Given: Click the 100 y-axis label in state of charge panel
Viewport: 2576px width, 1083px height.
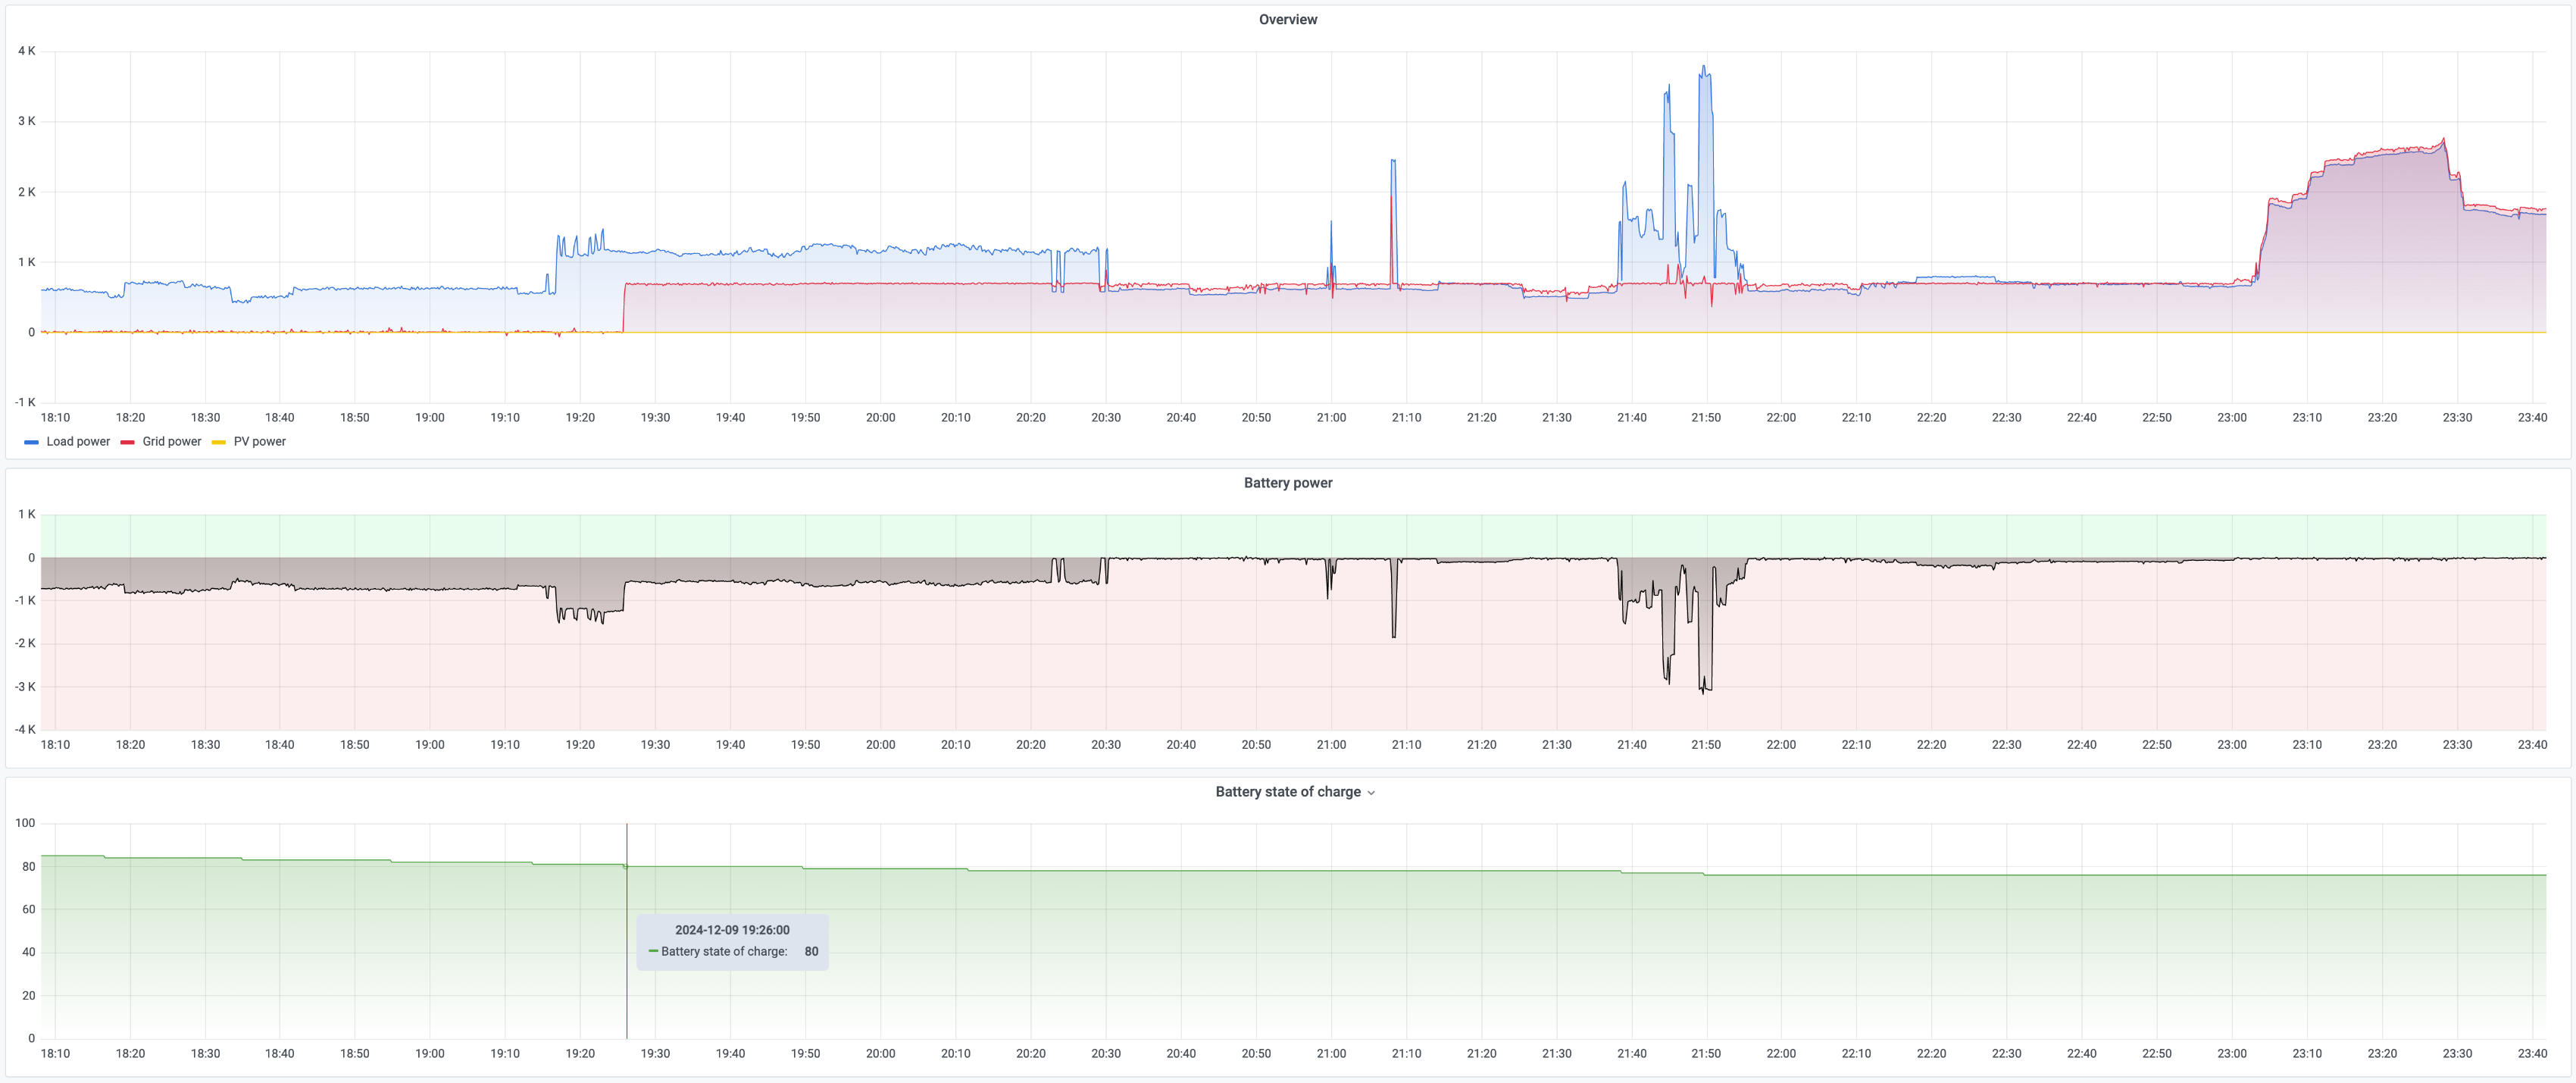Looking at the screenshot, I should tap(25, 823).
